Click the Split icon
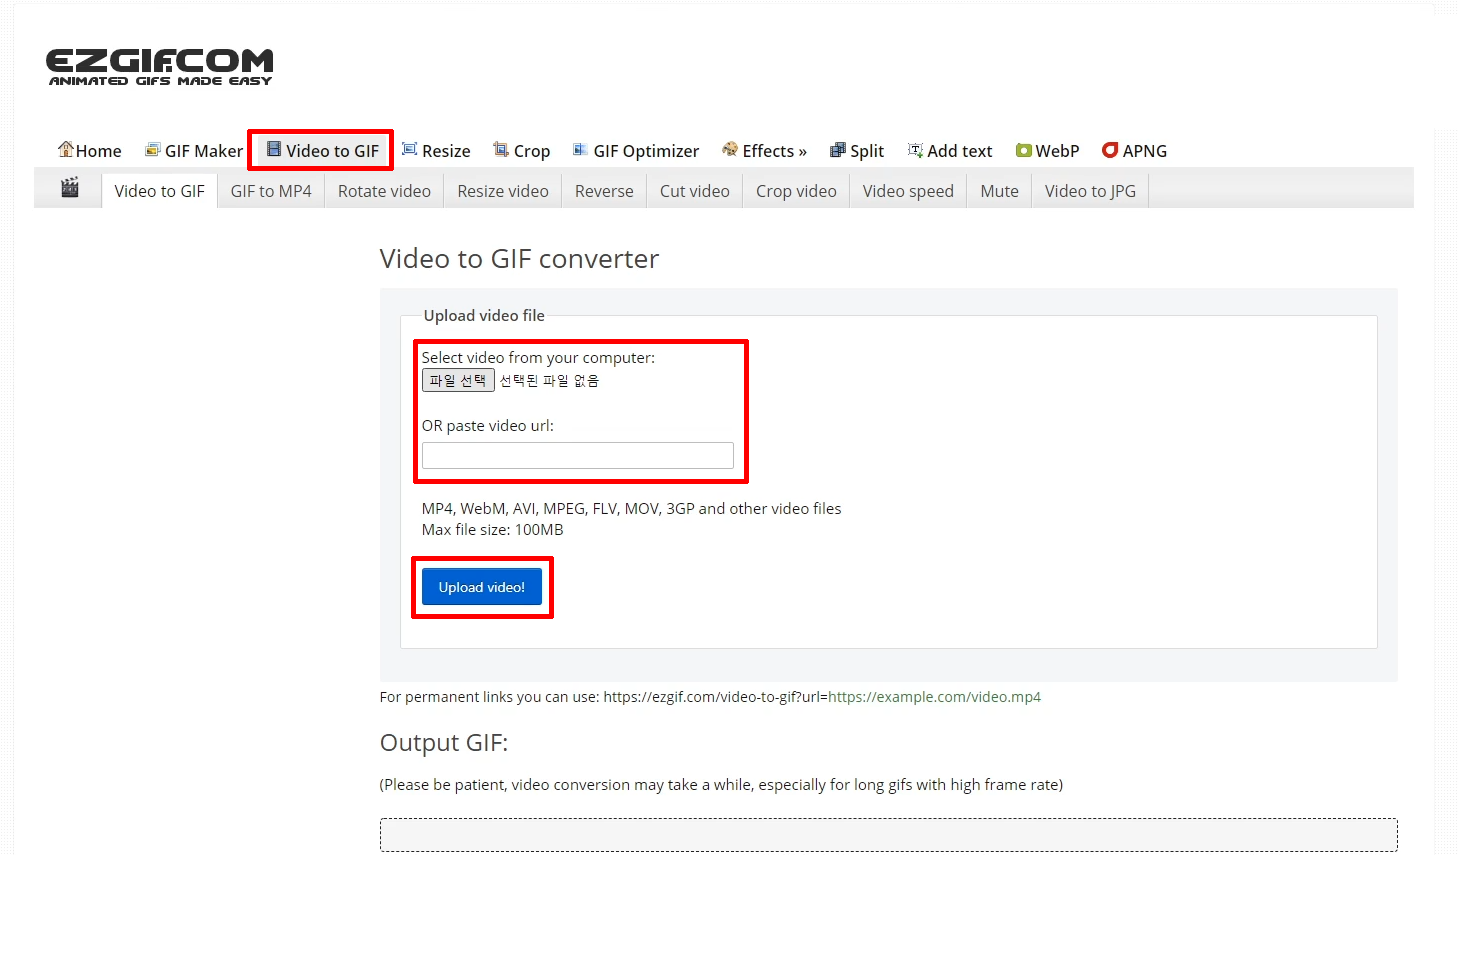1458x963 pixels. [838, 150]
